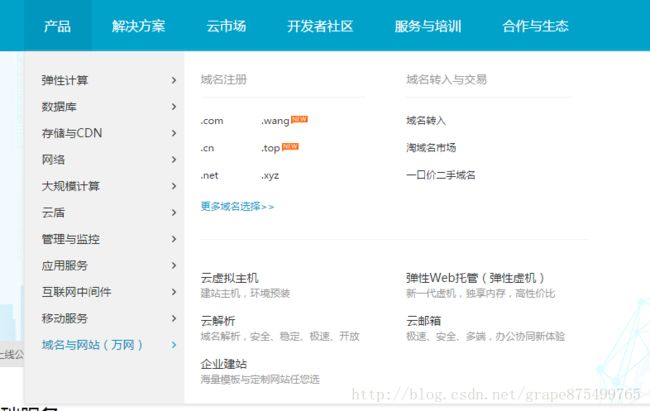Image resolution: width=650 pixels, height=411 pixels.
Task: Click the .com domain link
Action: [x=212, y=121]
